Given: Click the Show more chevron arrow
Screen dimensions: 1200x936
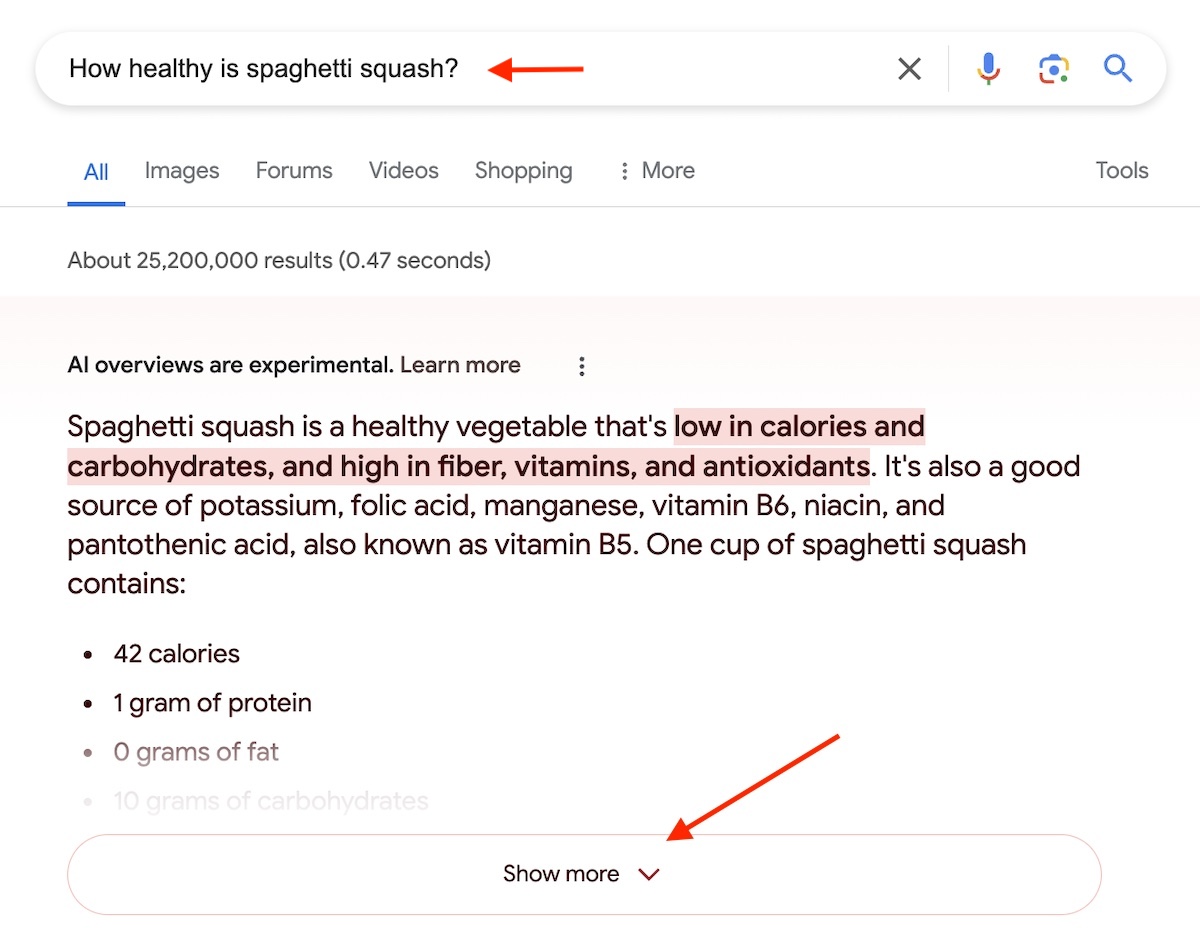Looking at the screenshot, I should tap(649, 875).
